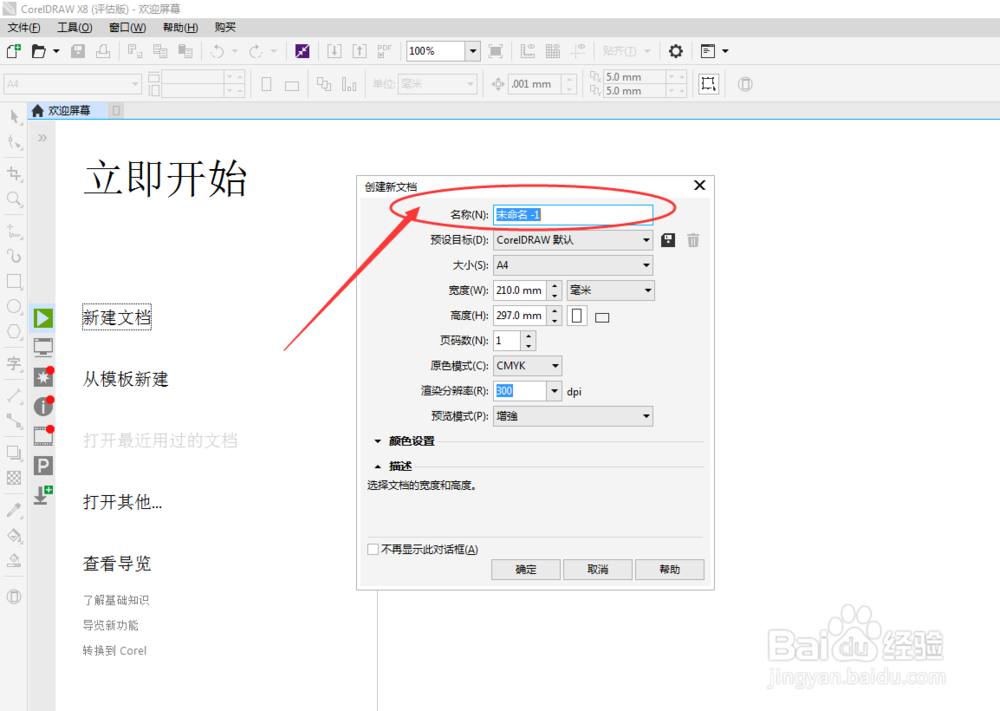The height and width of the screenshot is (711, 1000).
Task: Click the green Get Started play icon
Action: [x=43, y=318]
